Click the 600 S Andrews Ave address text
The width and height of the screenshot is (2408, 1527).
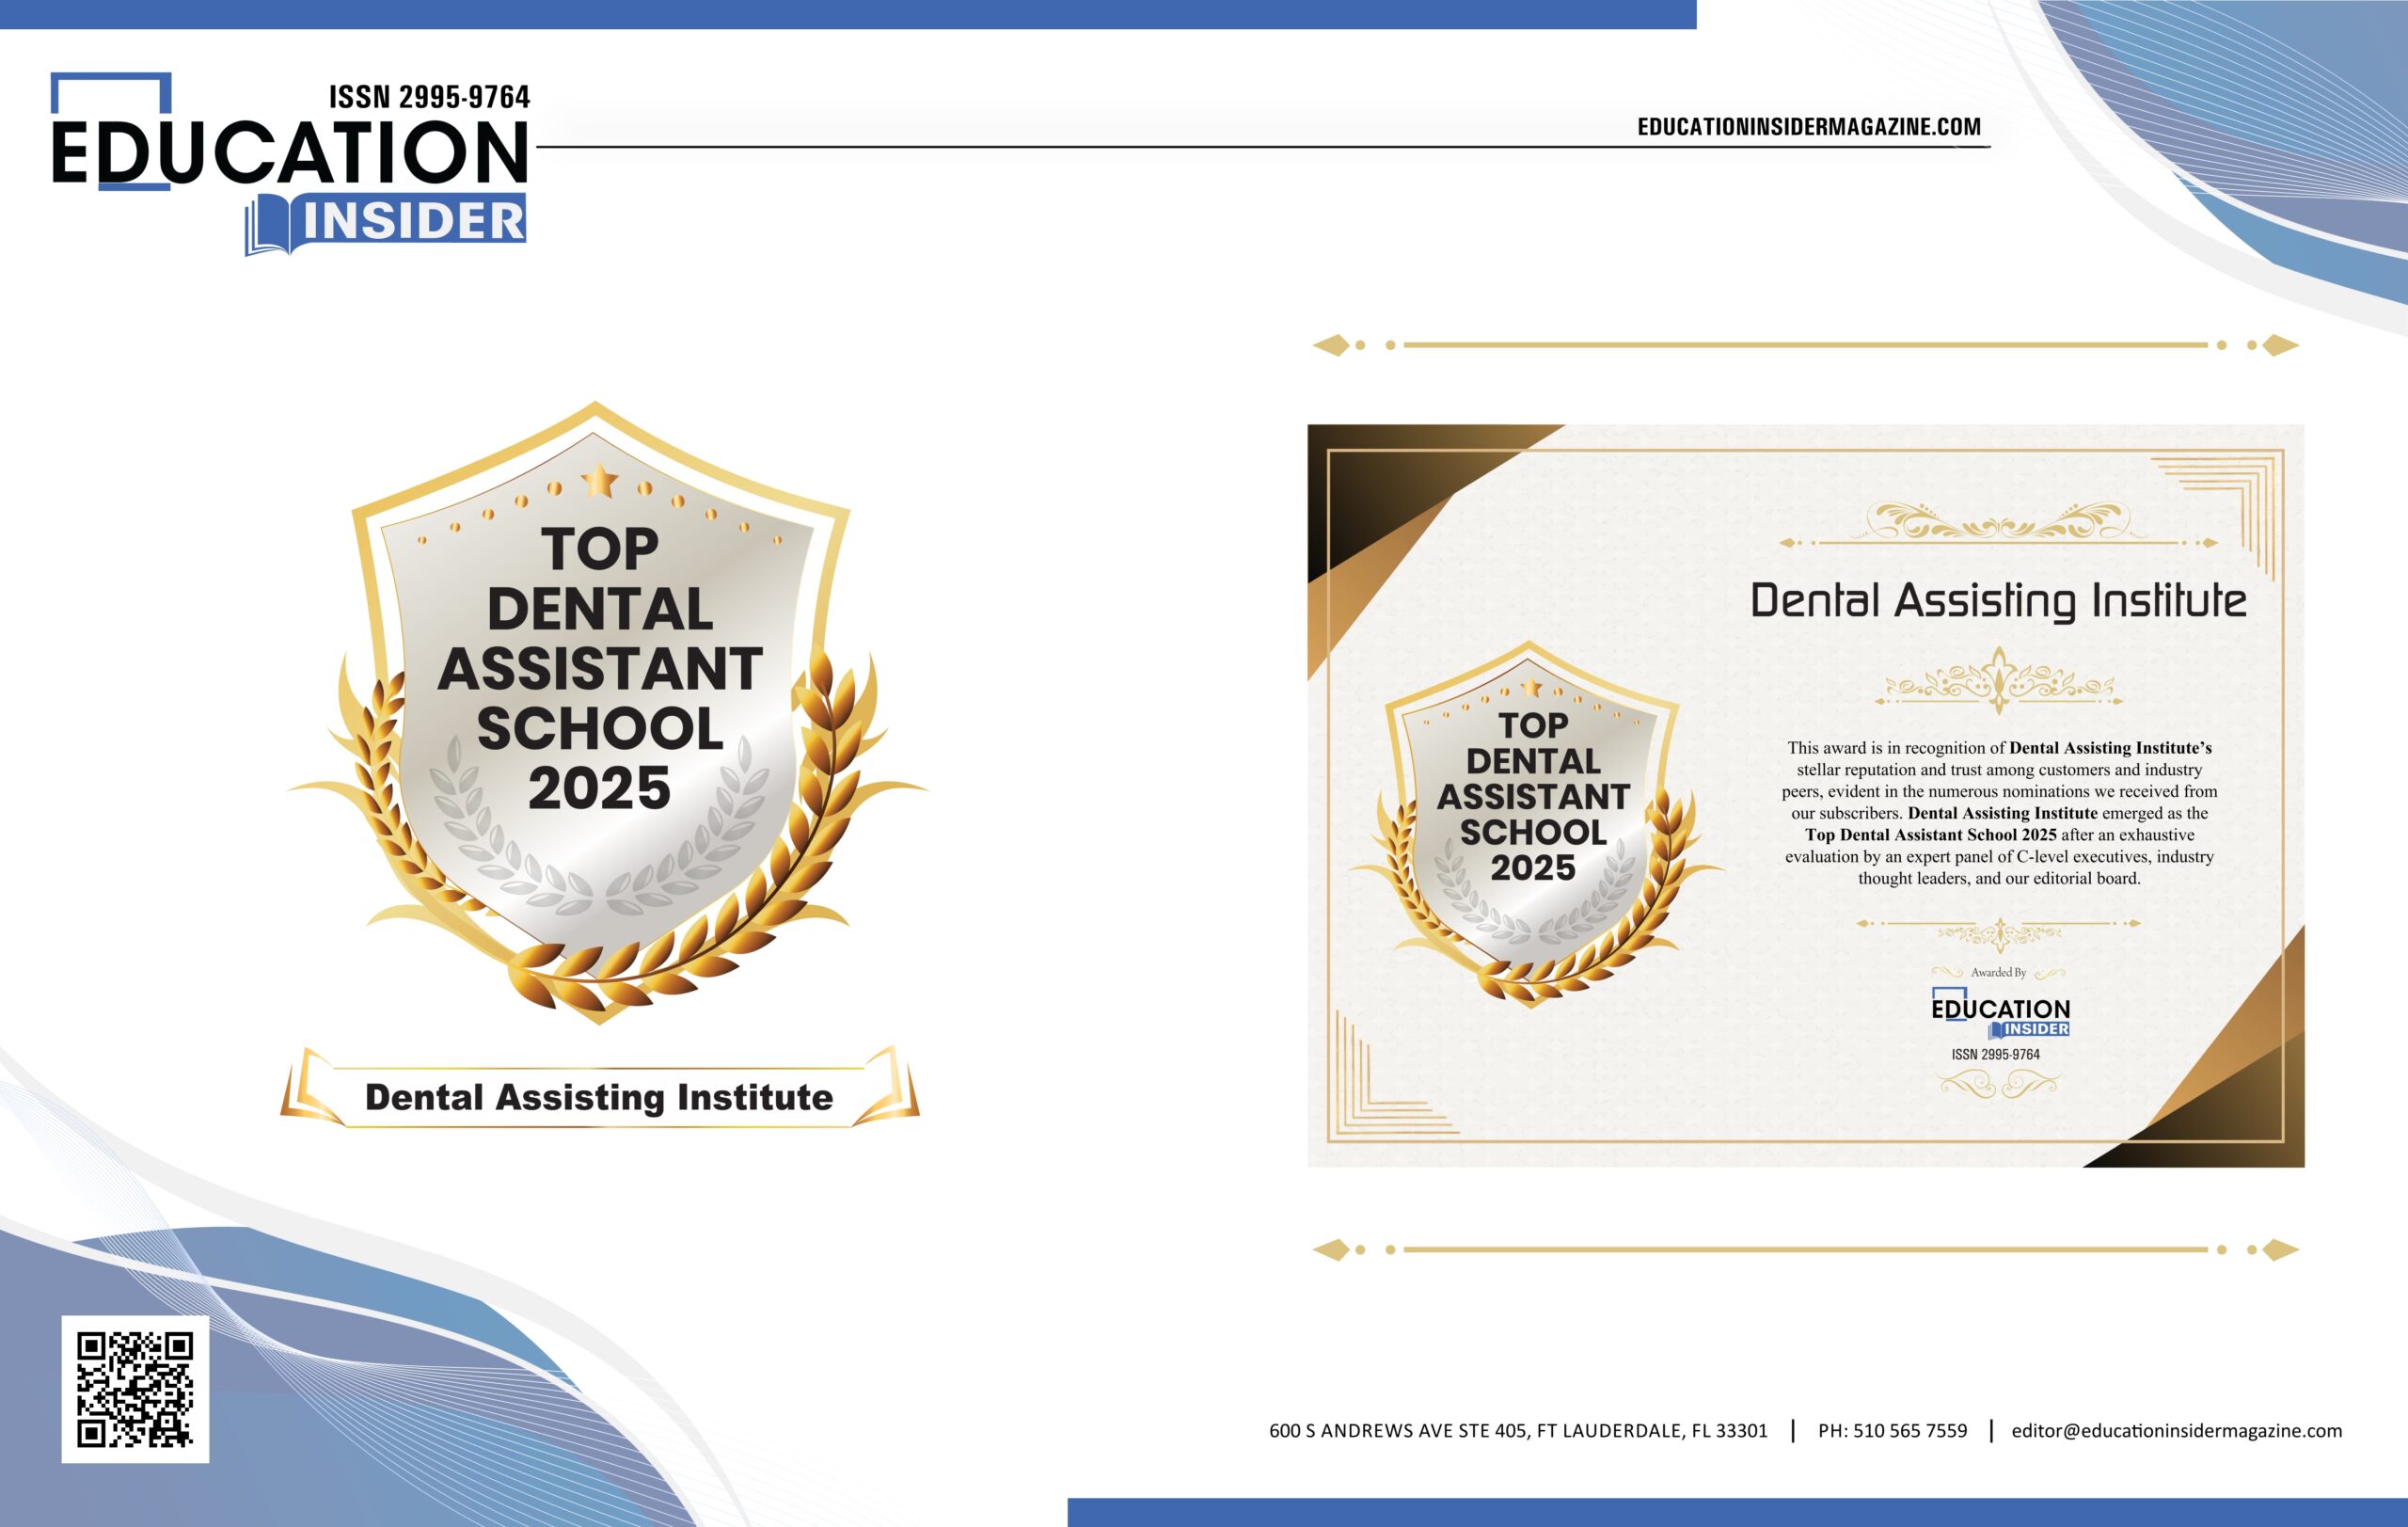point(1518,1431)
